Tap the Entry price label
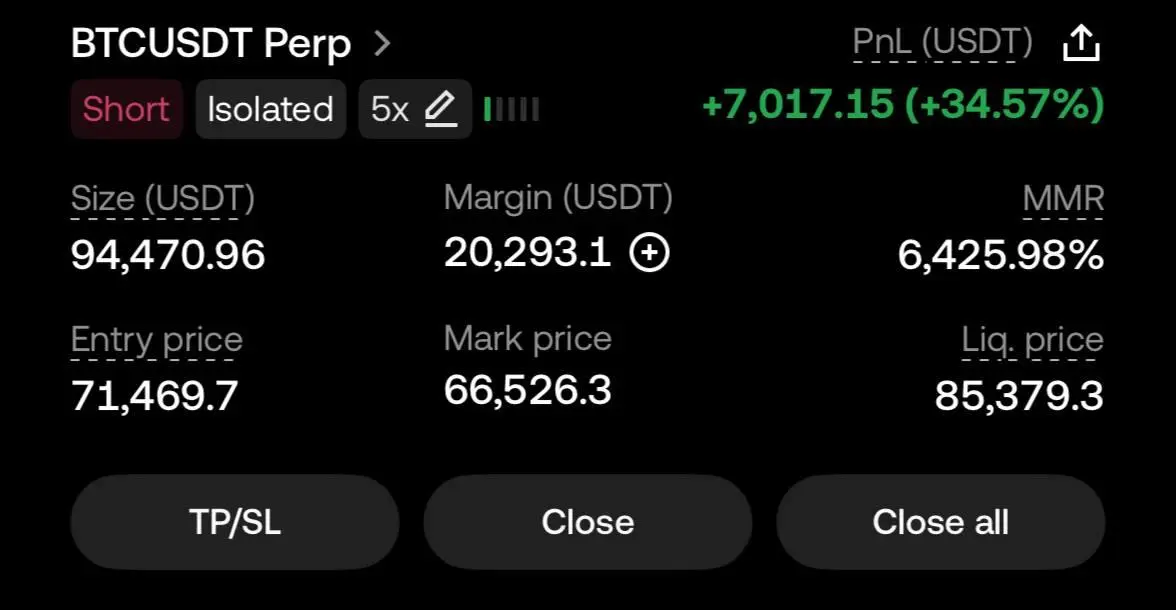The width and height of the screenshot is (1176, 610). 157,341
